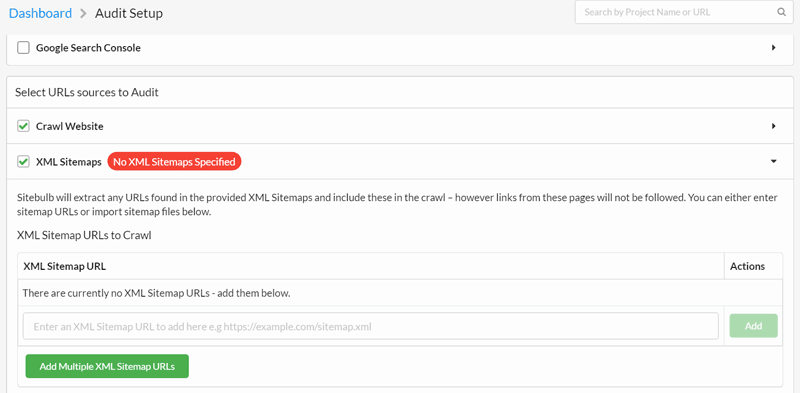Uncheck the Crawl Website checkbox
Viewport: 800px width, 393px height.
(23, 126)
